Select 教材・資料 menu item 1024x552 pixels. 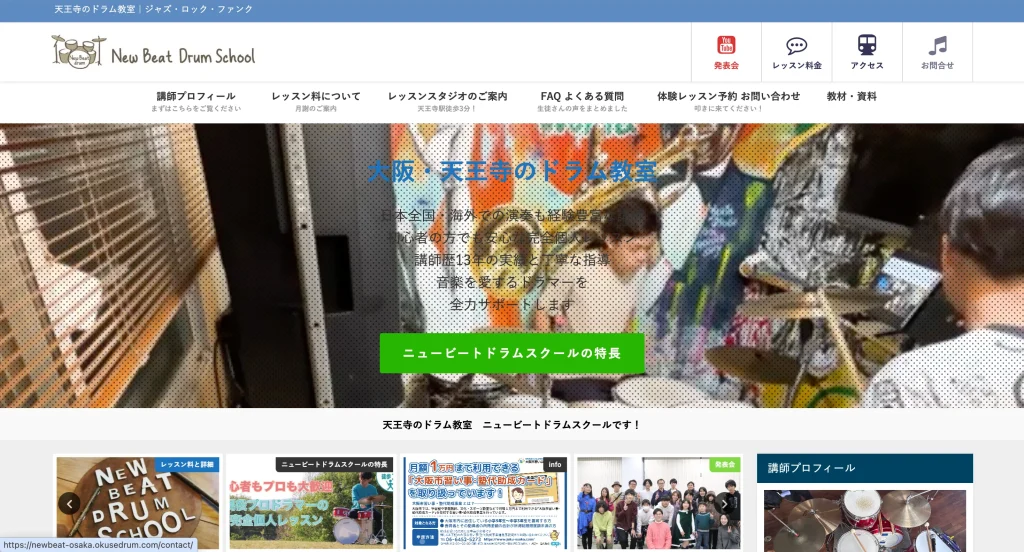[851, 97]
